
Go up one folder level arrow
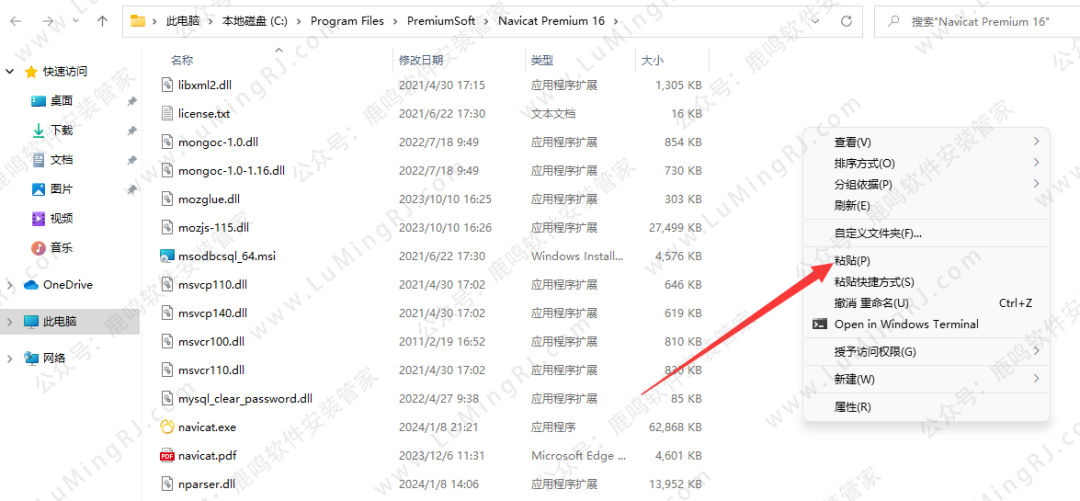coord(103,21)
